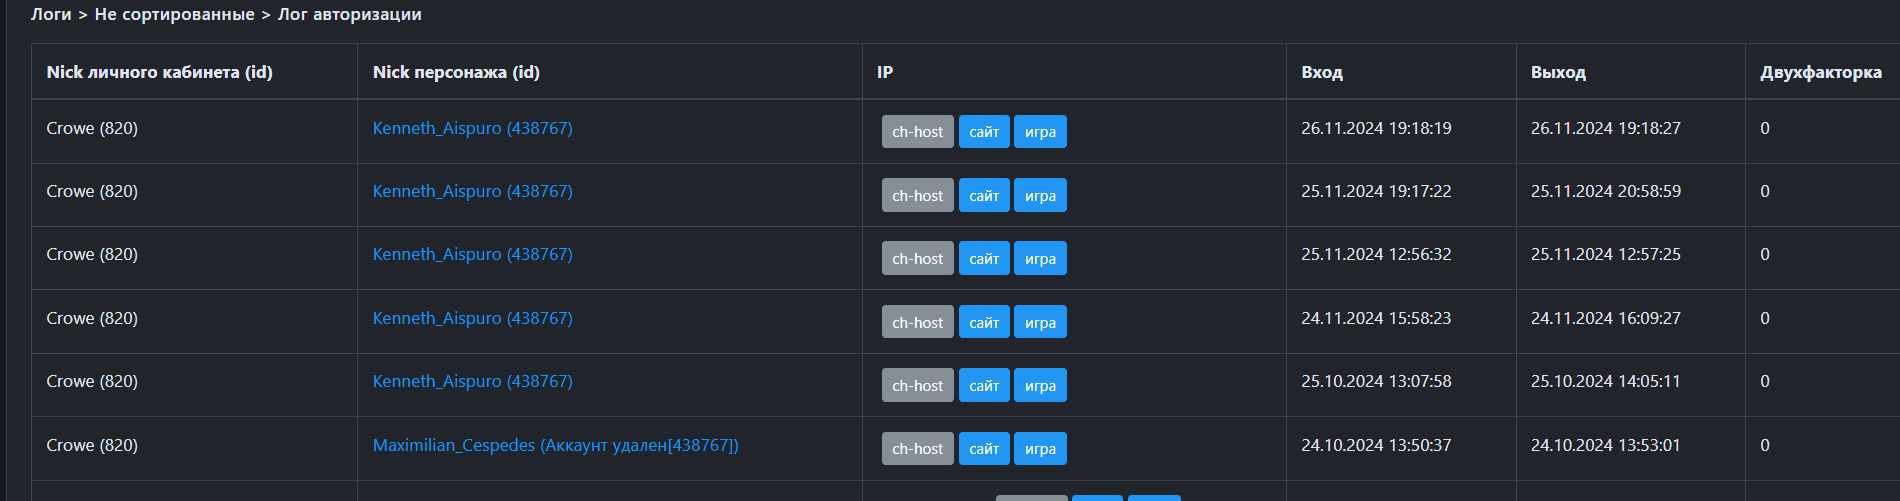Click игра button in the 26.11.2024 19:18:19 row
1900x501 pixels.
tap(1040, 132)
